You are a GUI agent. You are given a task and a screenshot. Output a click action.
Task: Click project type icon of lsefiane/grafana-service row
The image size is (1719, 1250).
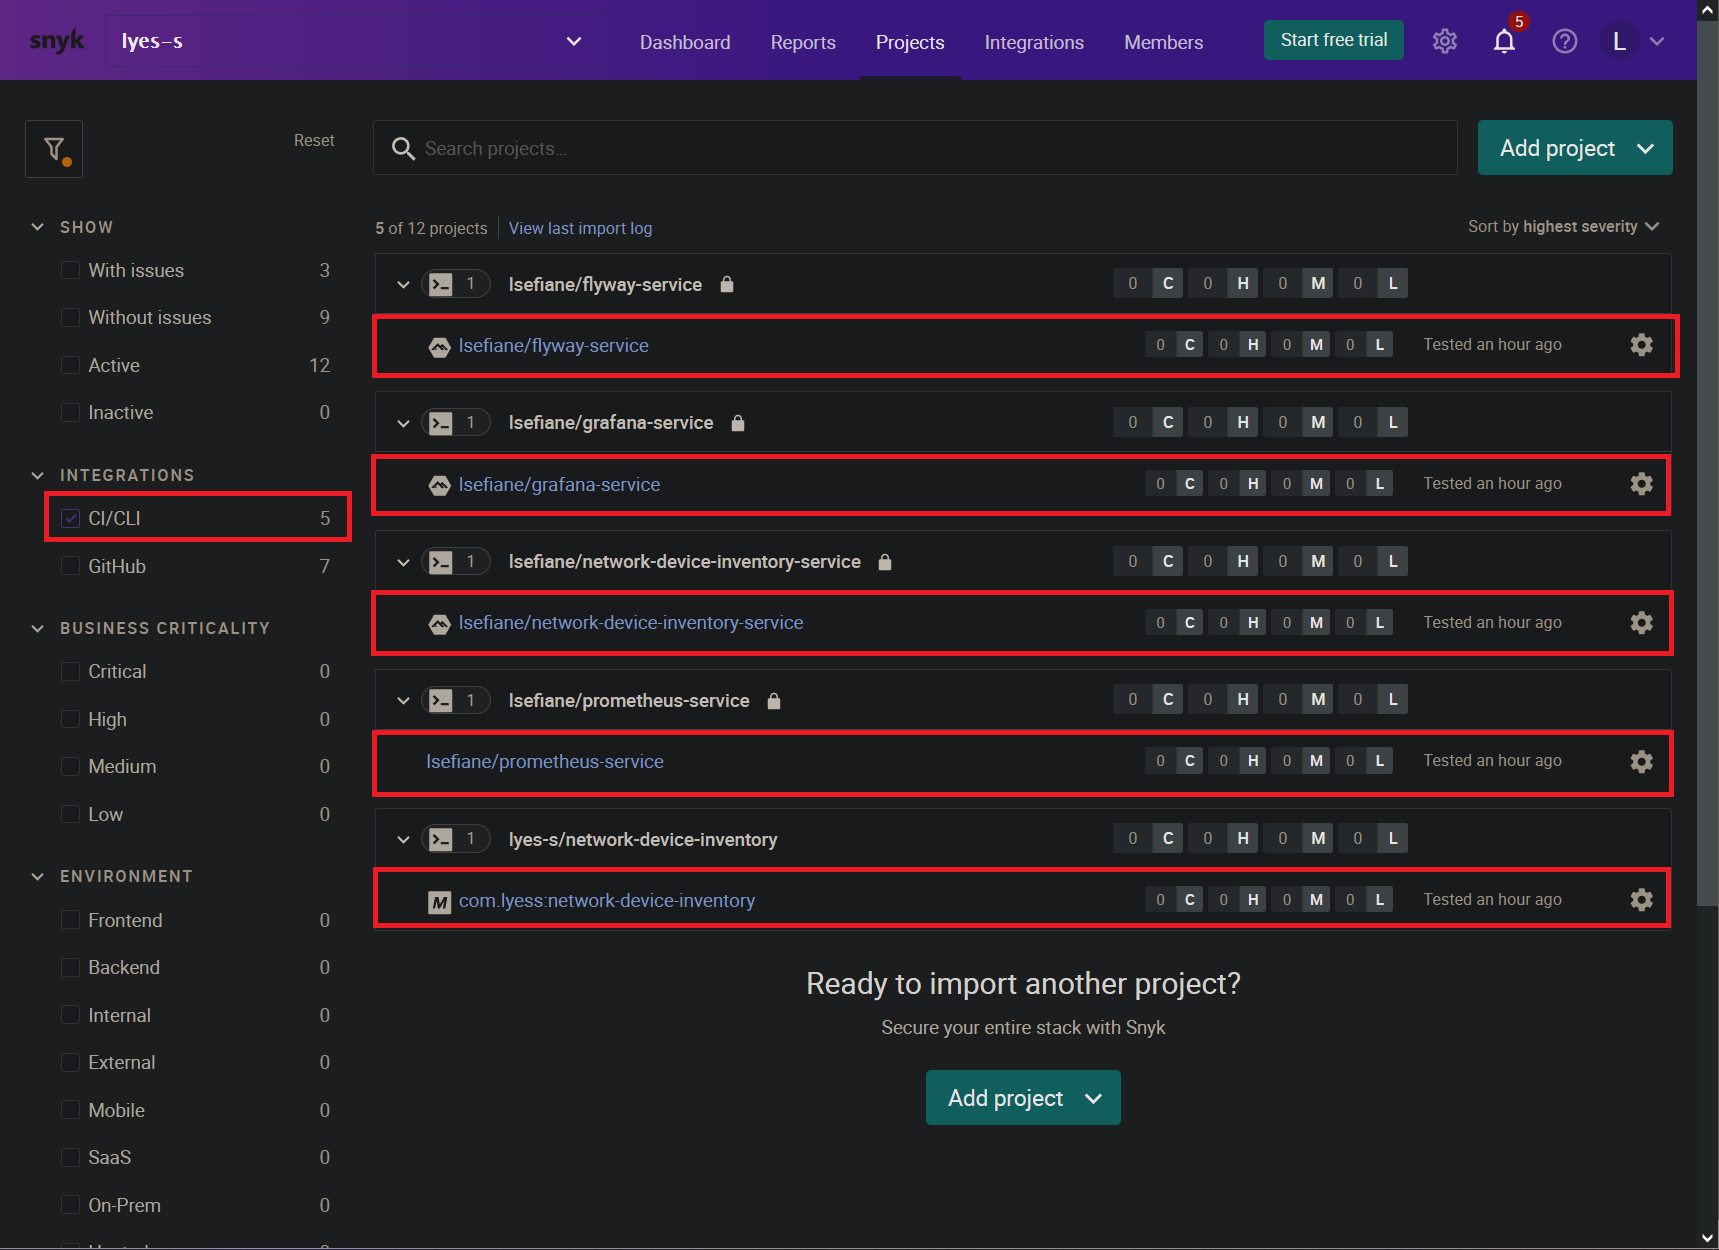439,486
